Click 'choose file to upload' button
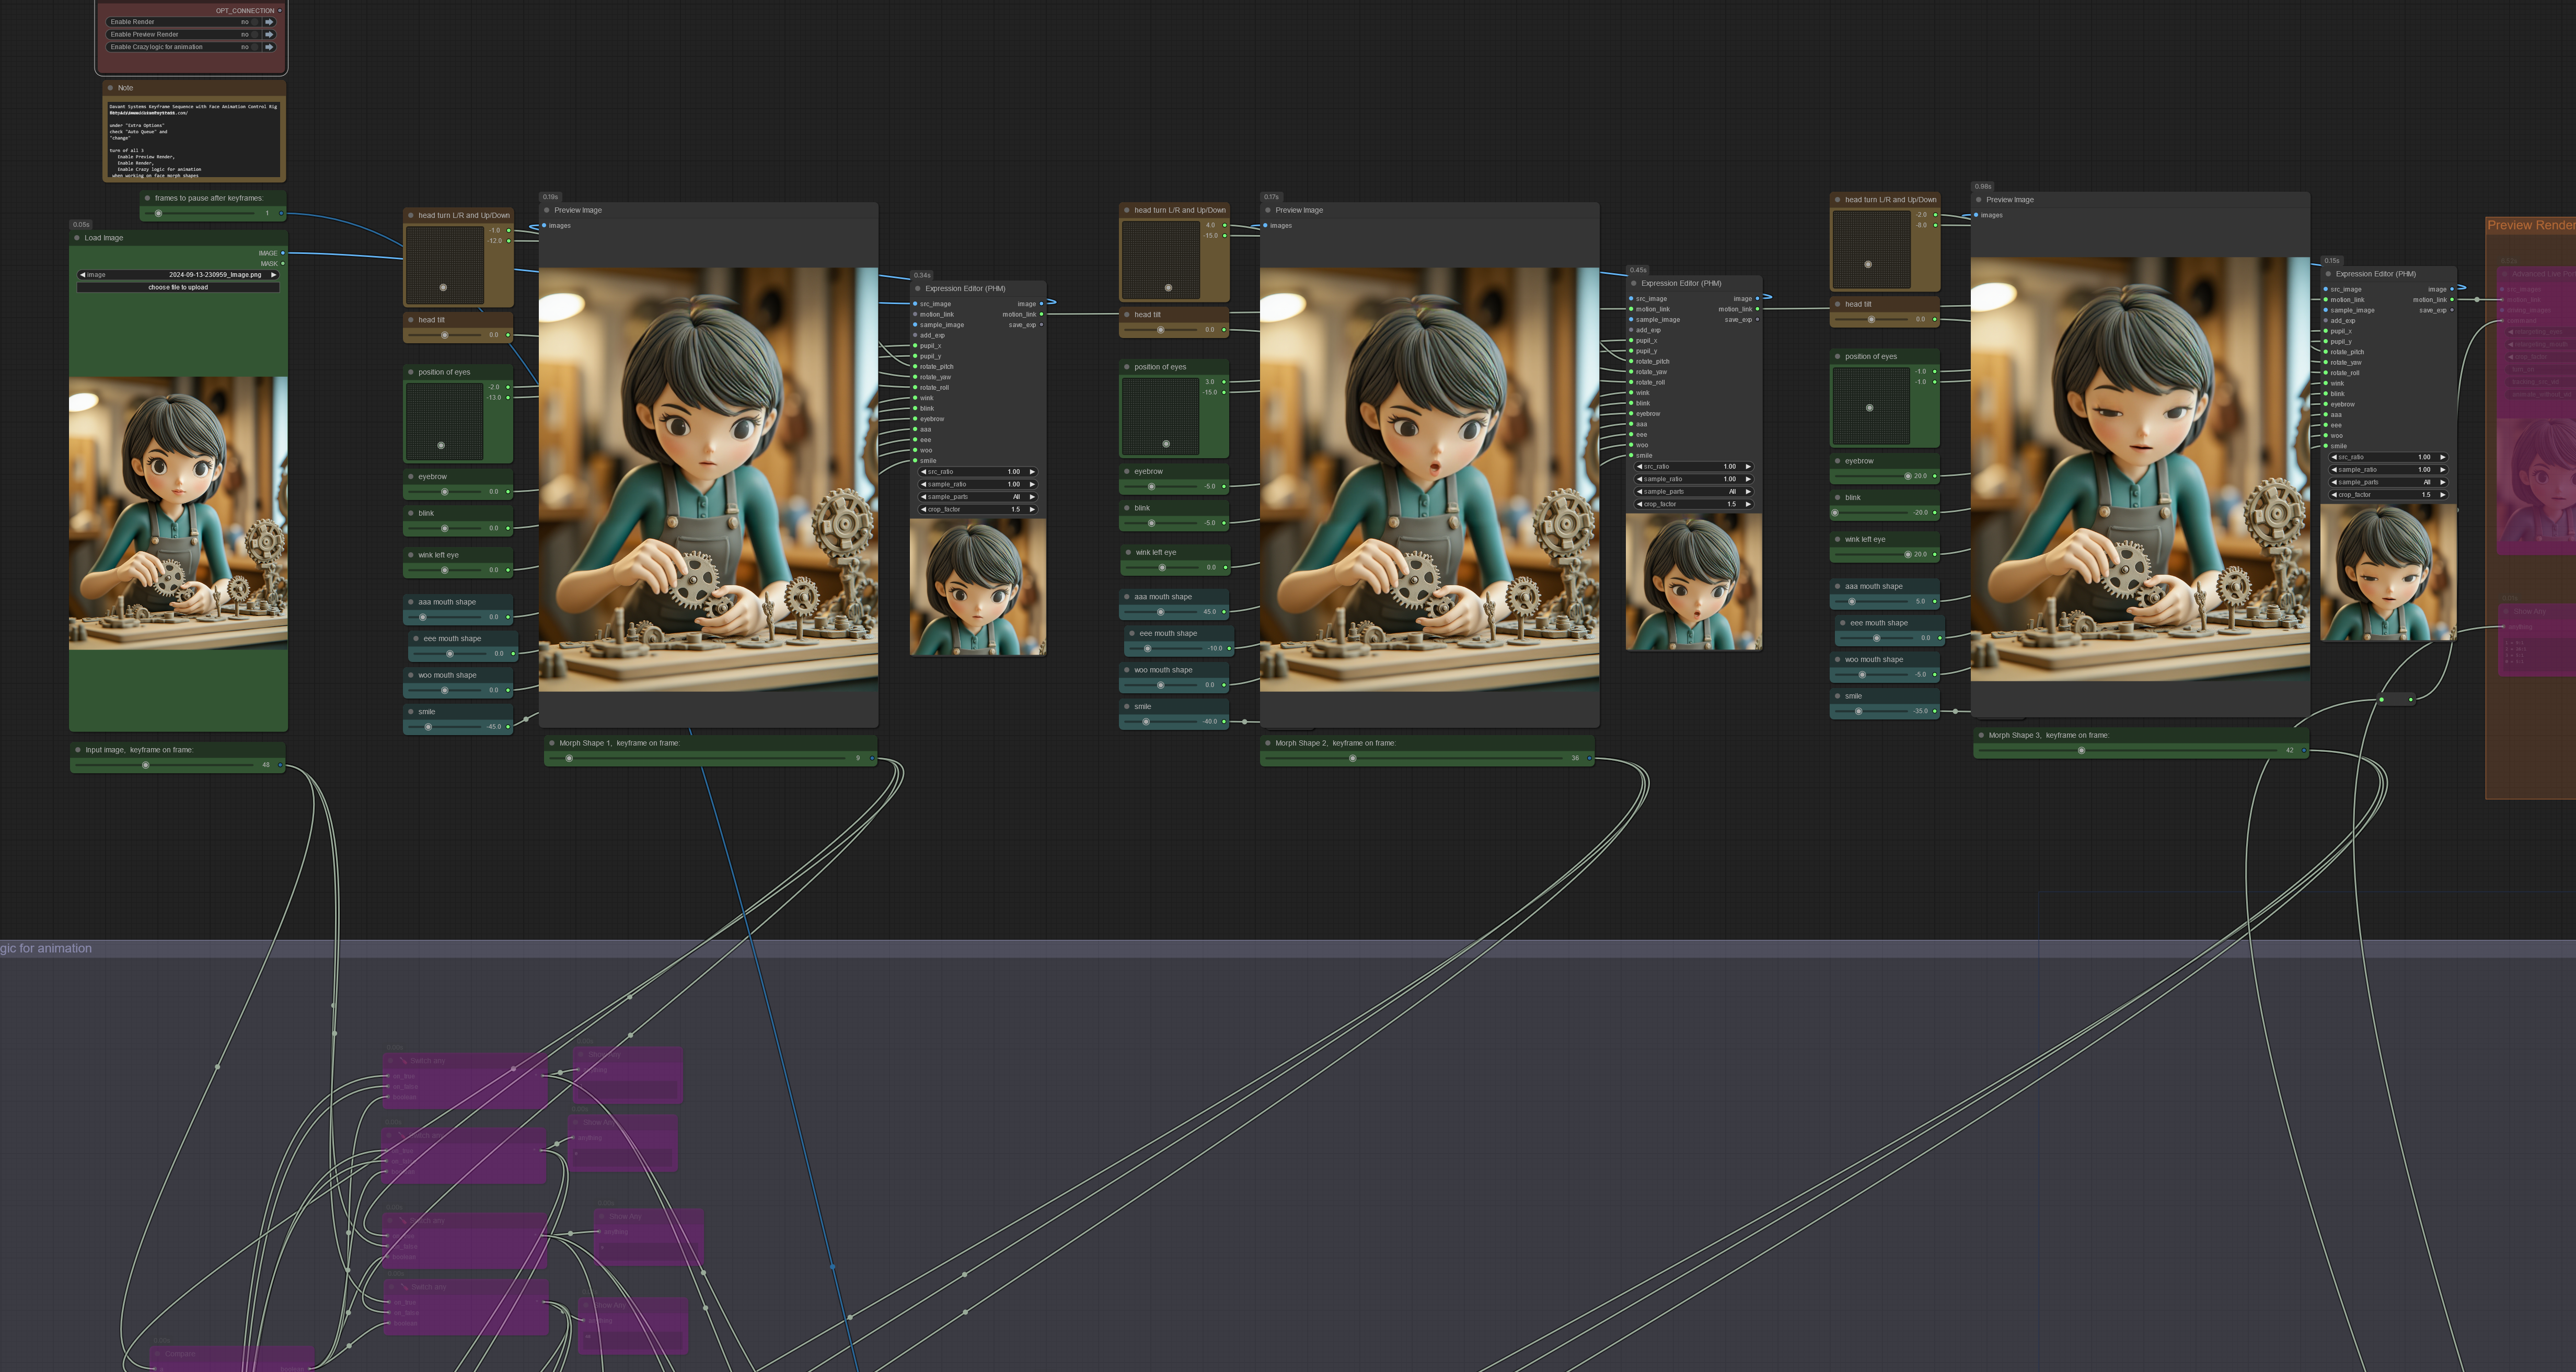The height and width of the screenshot is (1372, 2576). [178, 287]
